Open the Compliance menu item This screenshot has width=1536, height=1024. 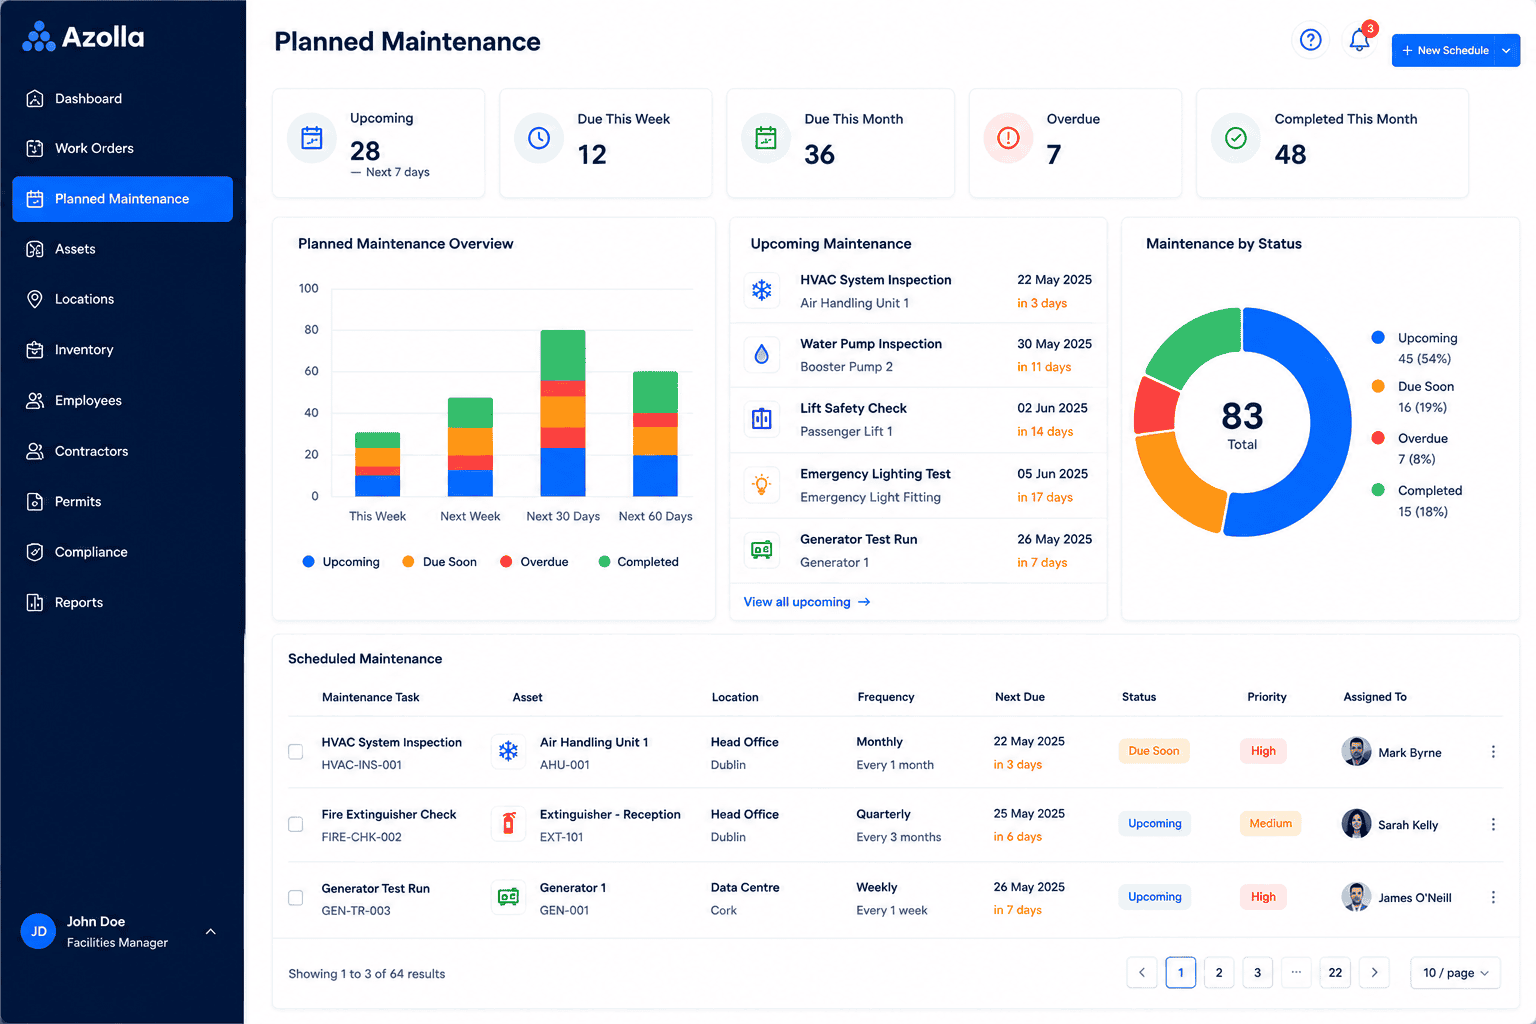point(122,552)
